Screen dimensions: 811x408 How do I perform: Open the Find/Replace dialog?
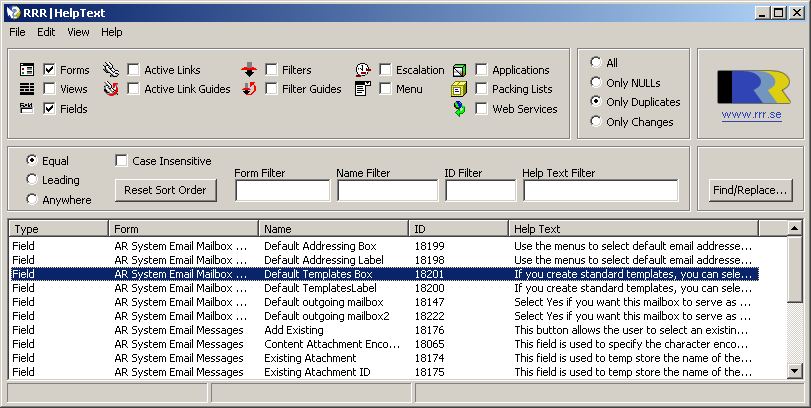pyautogui.click(x=749, y=189)
